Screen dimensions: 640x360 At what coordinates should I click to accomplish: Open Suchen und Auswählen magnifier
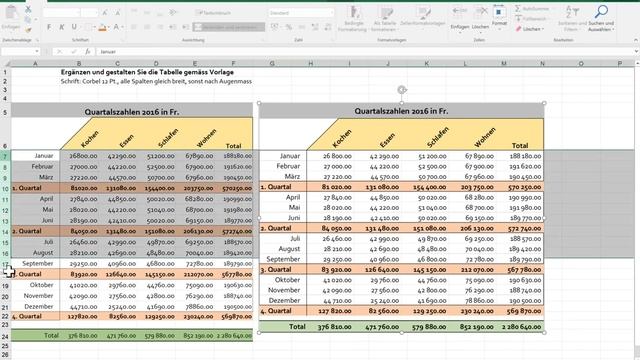click(x=601, y=19)
